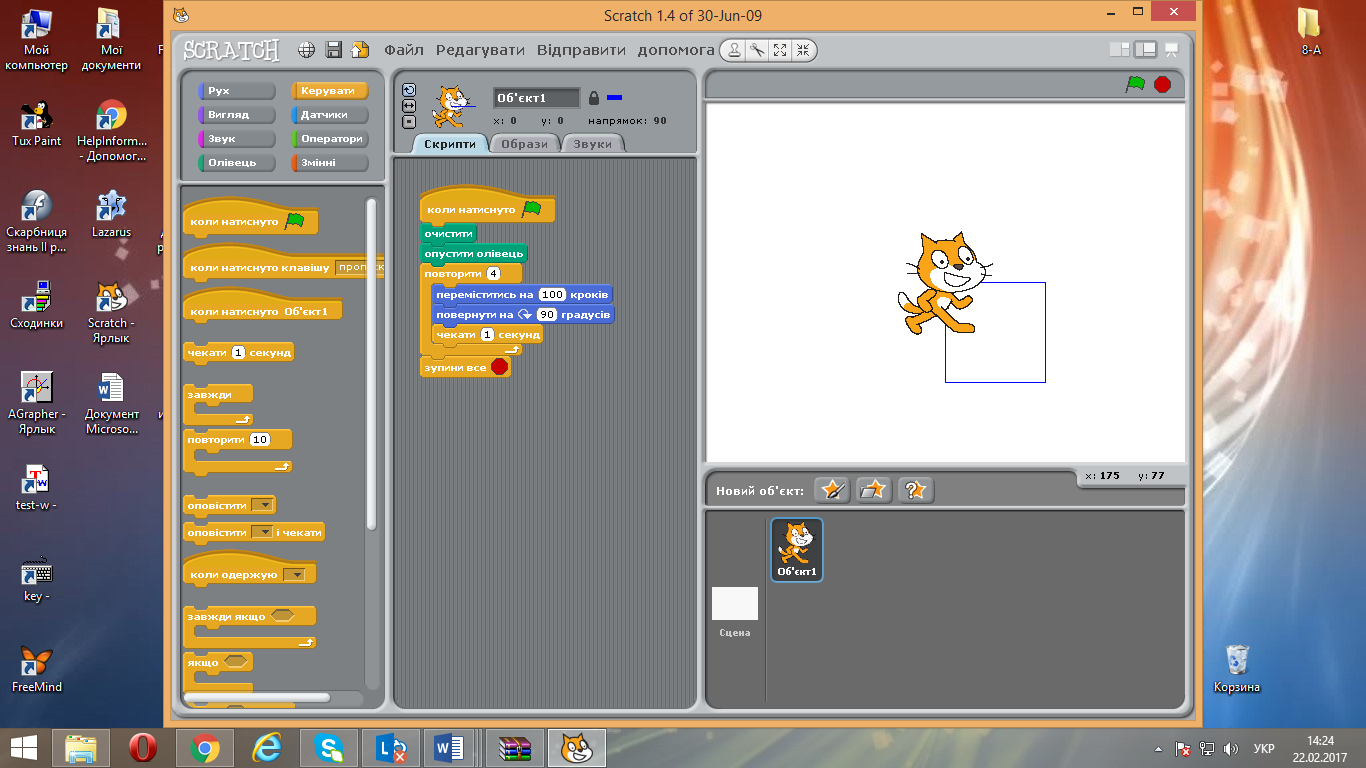This screenshot has height=768, width=1366.
Task: Open the допомога menu
Action: click(676, 50)
